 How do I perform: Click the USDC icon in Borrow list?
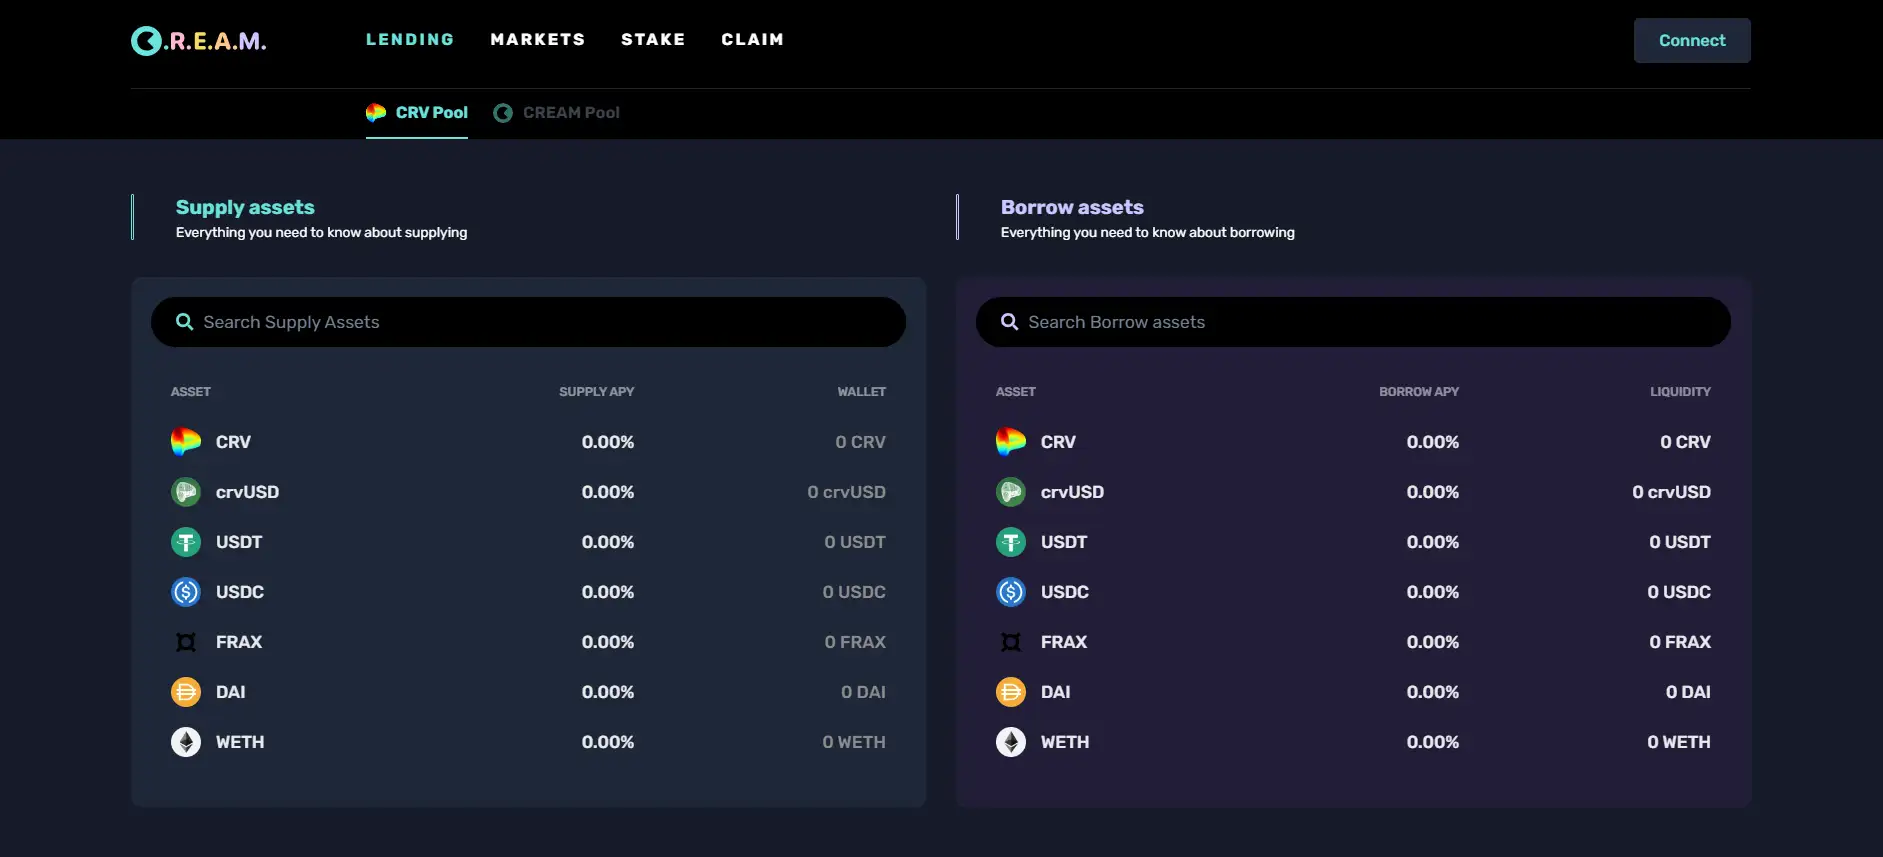1011,592
